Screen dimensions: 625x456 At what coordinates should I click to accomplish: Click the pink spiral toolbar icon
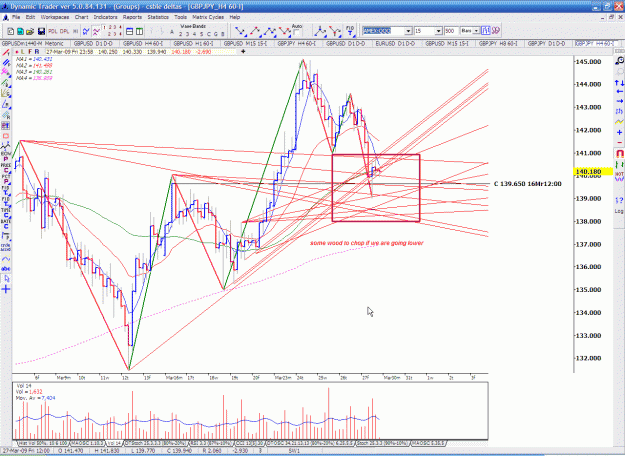pyautogui.click(x=495, y=31)
